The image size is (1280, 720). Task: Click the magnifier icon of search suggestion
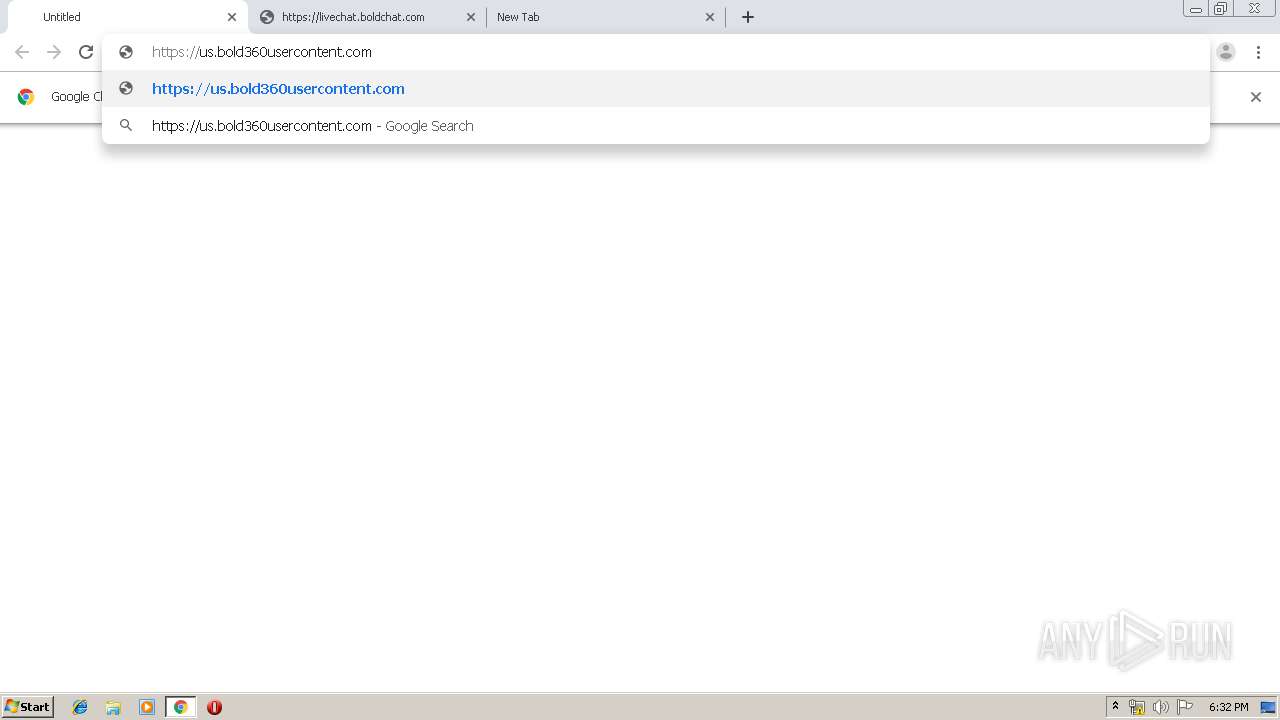[126, 126]
